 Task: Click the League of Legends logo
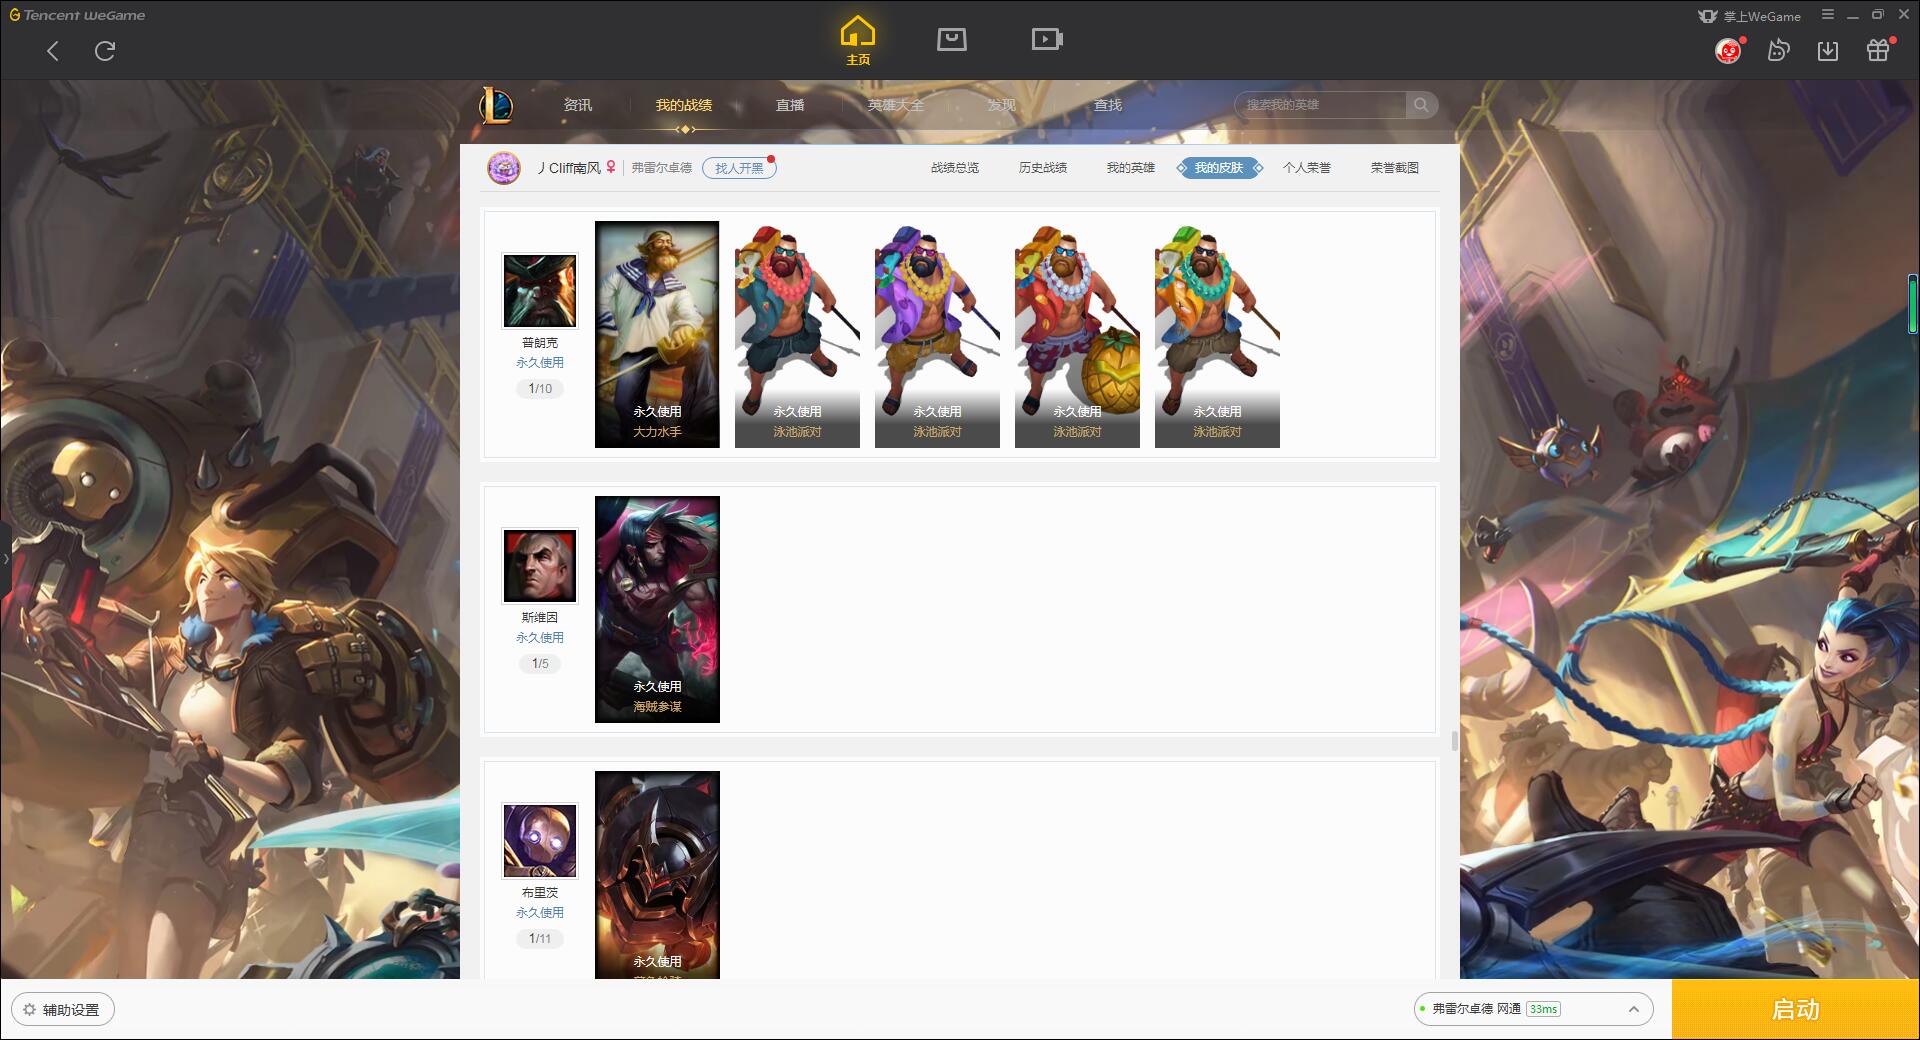(497, 105)
